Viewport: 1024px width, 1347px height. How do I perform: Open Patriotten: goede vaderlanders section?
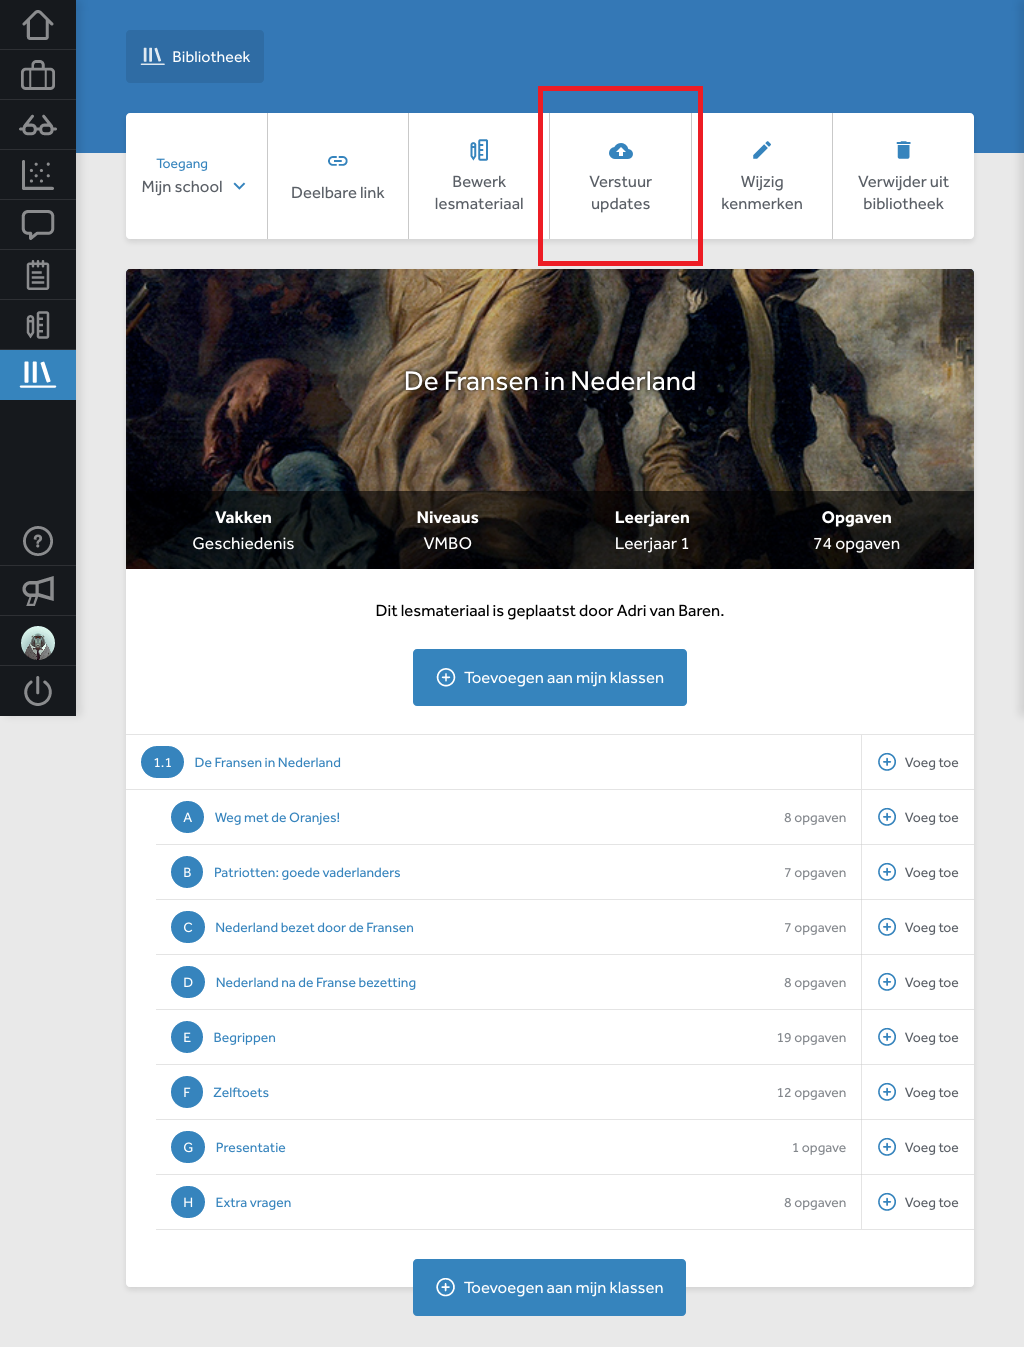point(307,873)
